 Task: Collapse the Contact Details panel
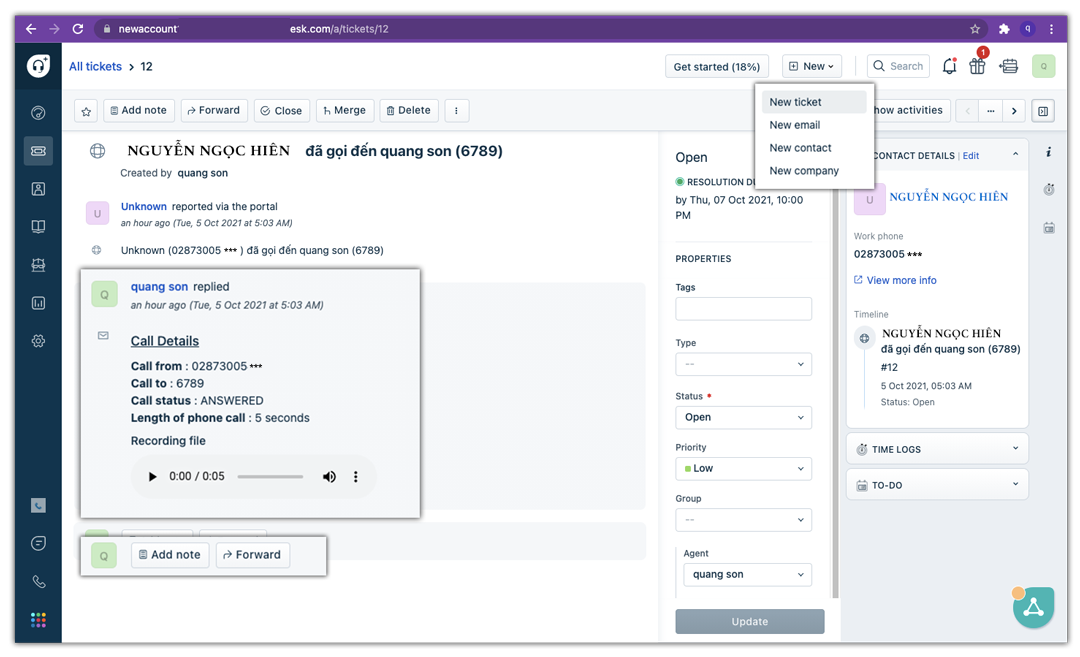coord(1015,155)
